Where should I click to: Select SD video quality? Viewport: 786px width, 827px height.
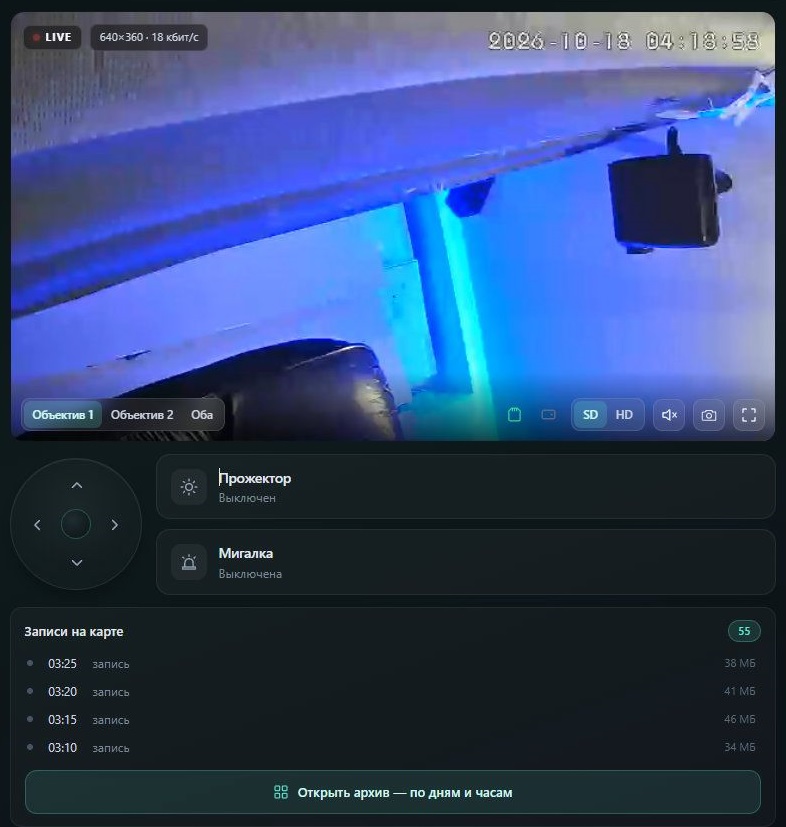(x=590, y=415)
